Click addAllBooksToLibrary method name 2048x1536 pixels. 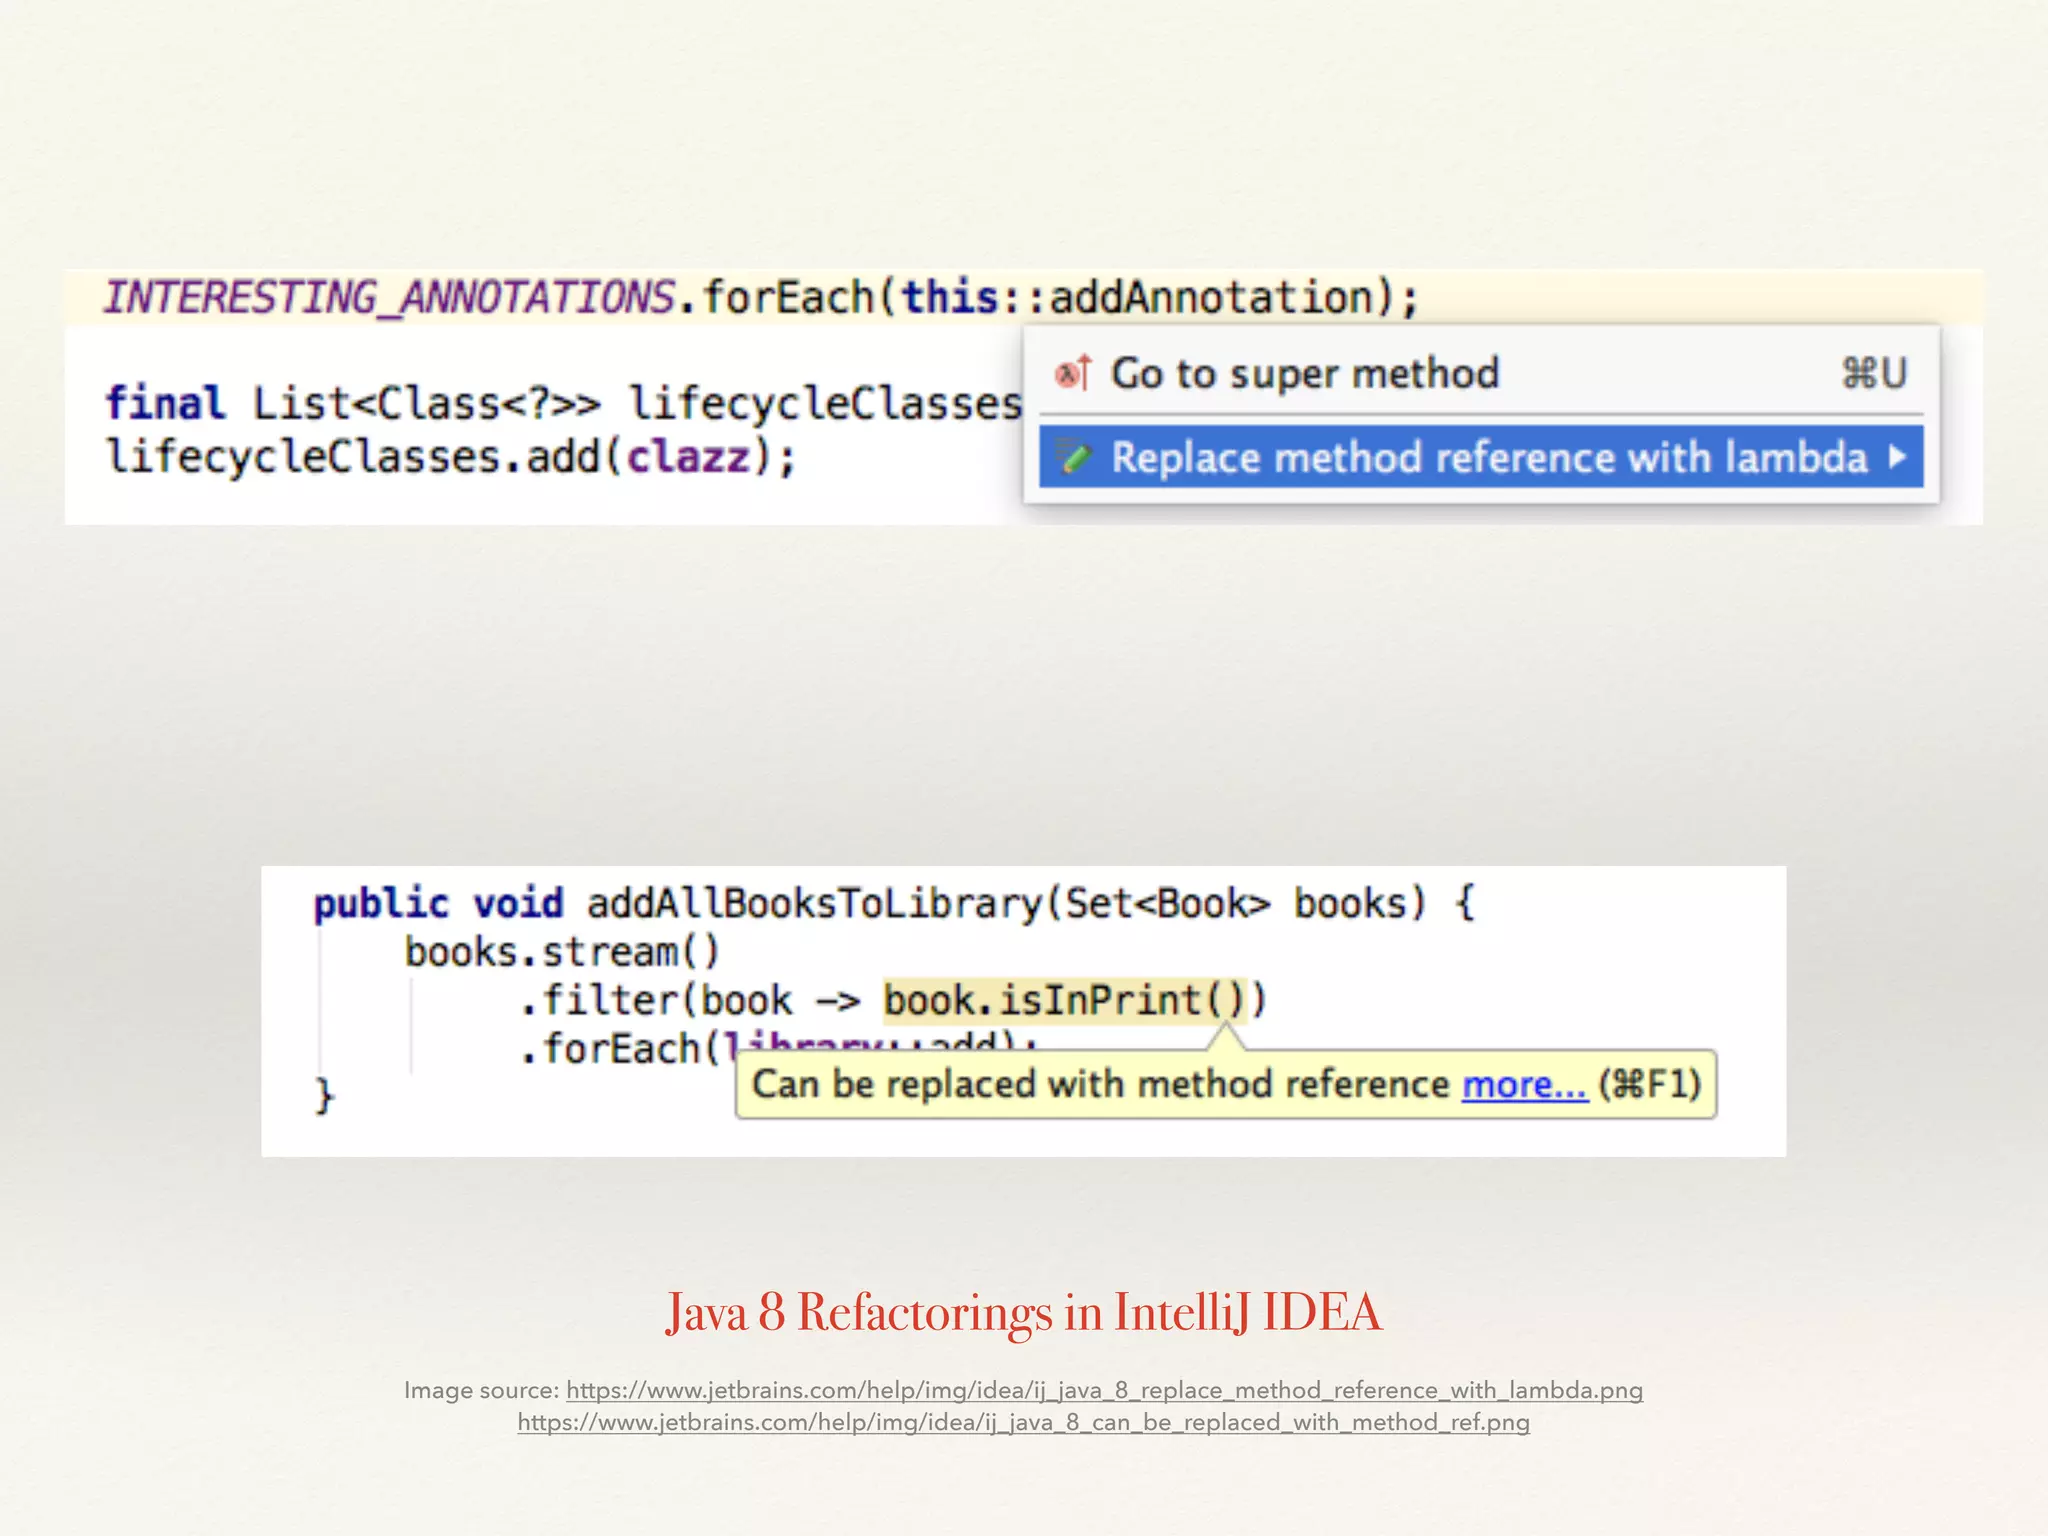click(815, 903)
